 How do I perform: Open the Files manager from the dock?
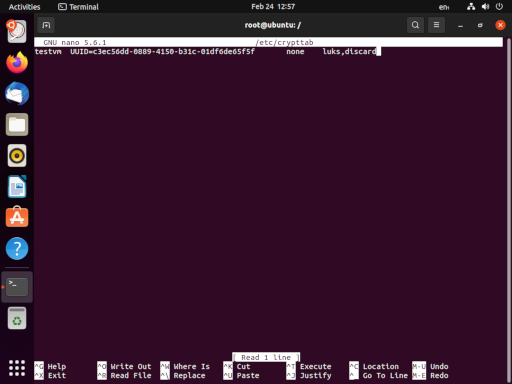click(x=17, y=124)
